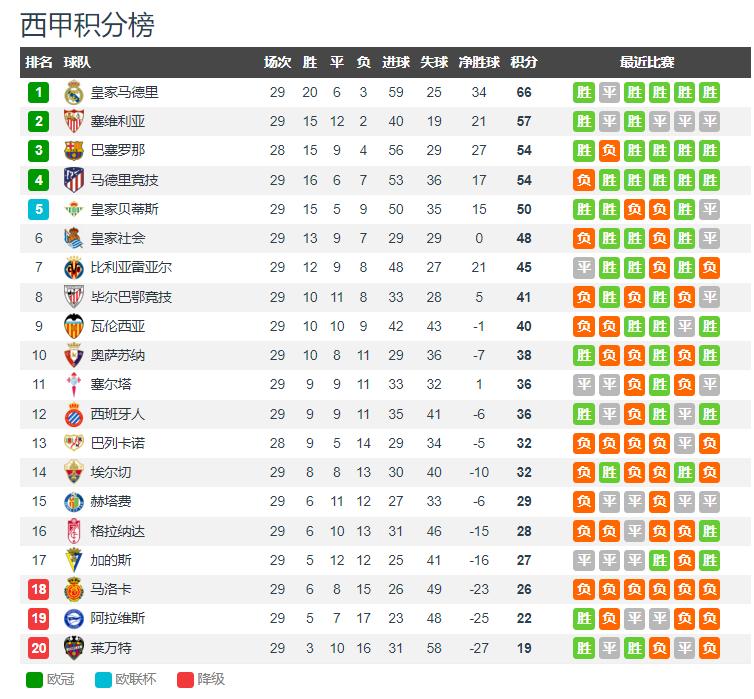
Task: Sort by the 积分 column header
Action: click(524, 62)
